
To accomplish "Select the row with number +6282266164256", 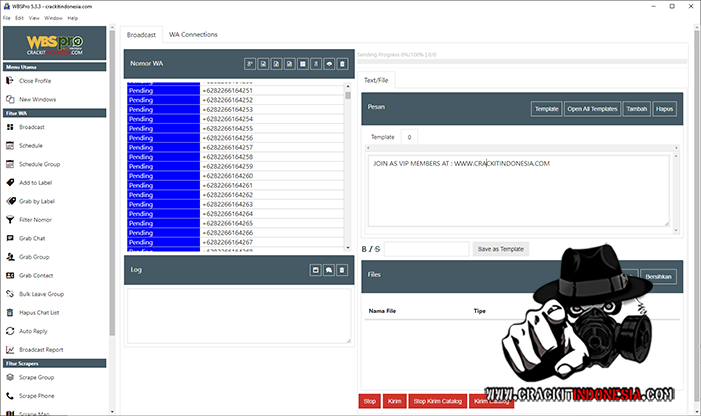I will tap(235, 138).
